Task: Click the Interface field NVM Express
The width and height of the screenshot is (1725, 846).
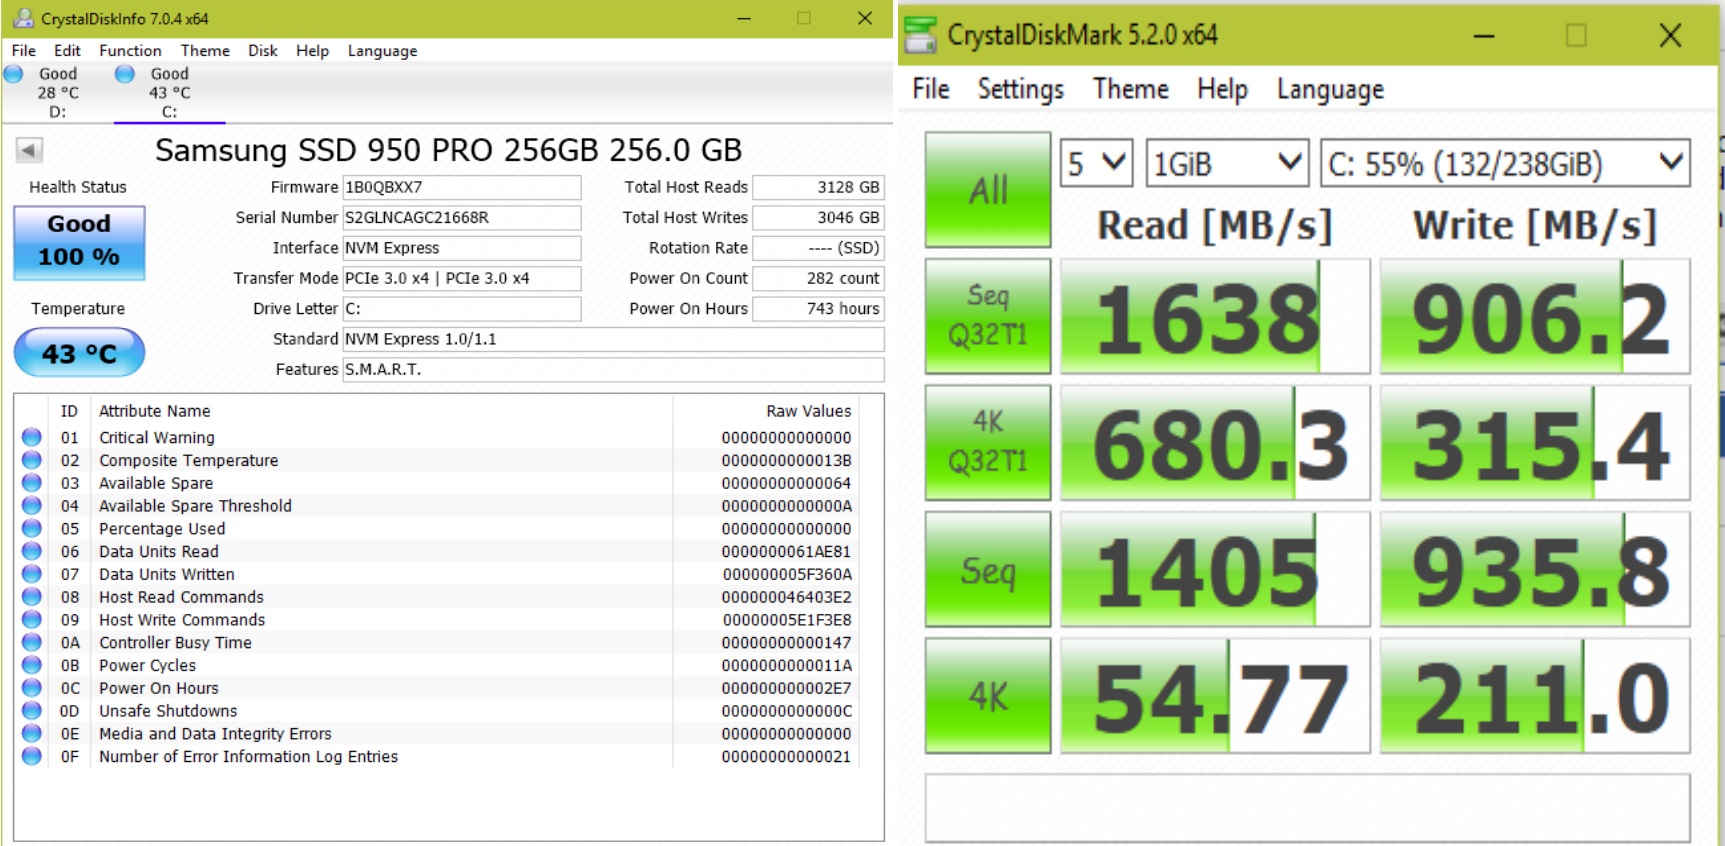Action: pos(461,248)
